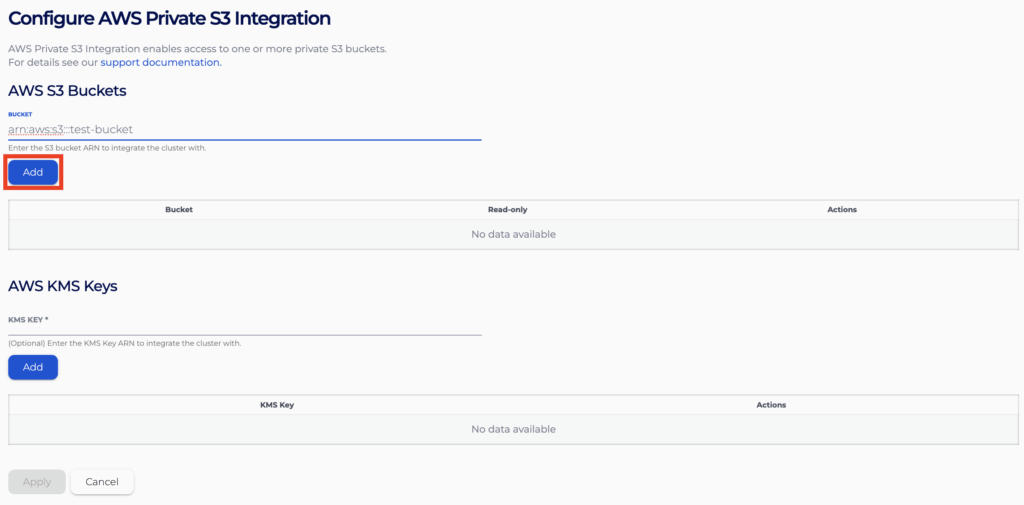Viewport: 1024px width, 505px height.
Task: Click the KMS Key input field
Action: [245, 325]
